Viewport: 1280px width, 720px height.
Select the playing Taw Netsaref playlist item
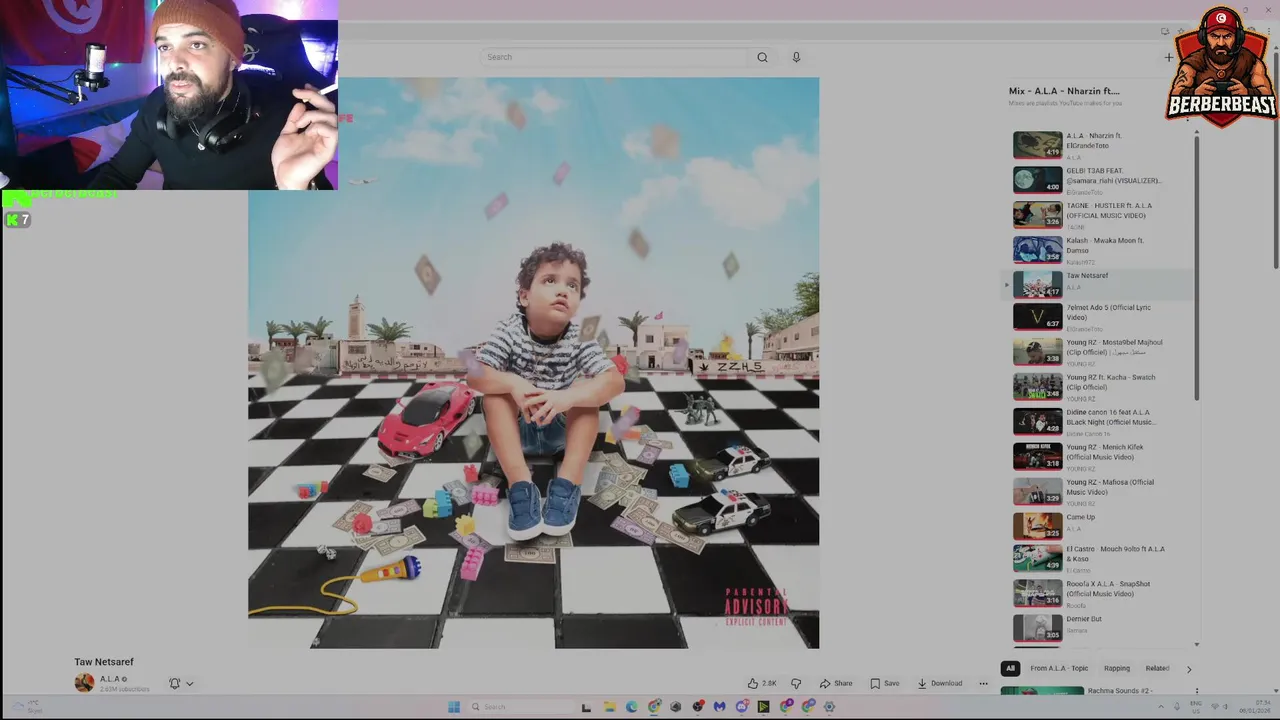coord(1100,284)
